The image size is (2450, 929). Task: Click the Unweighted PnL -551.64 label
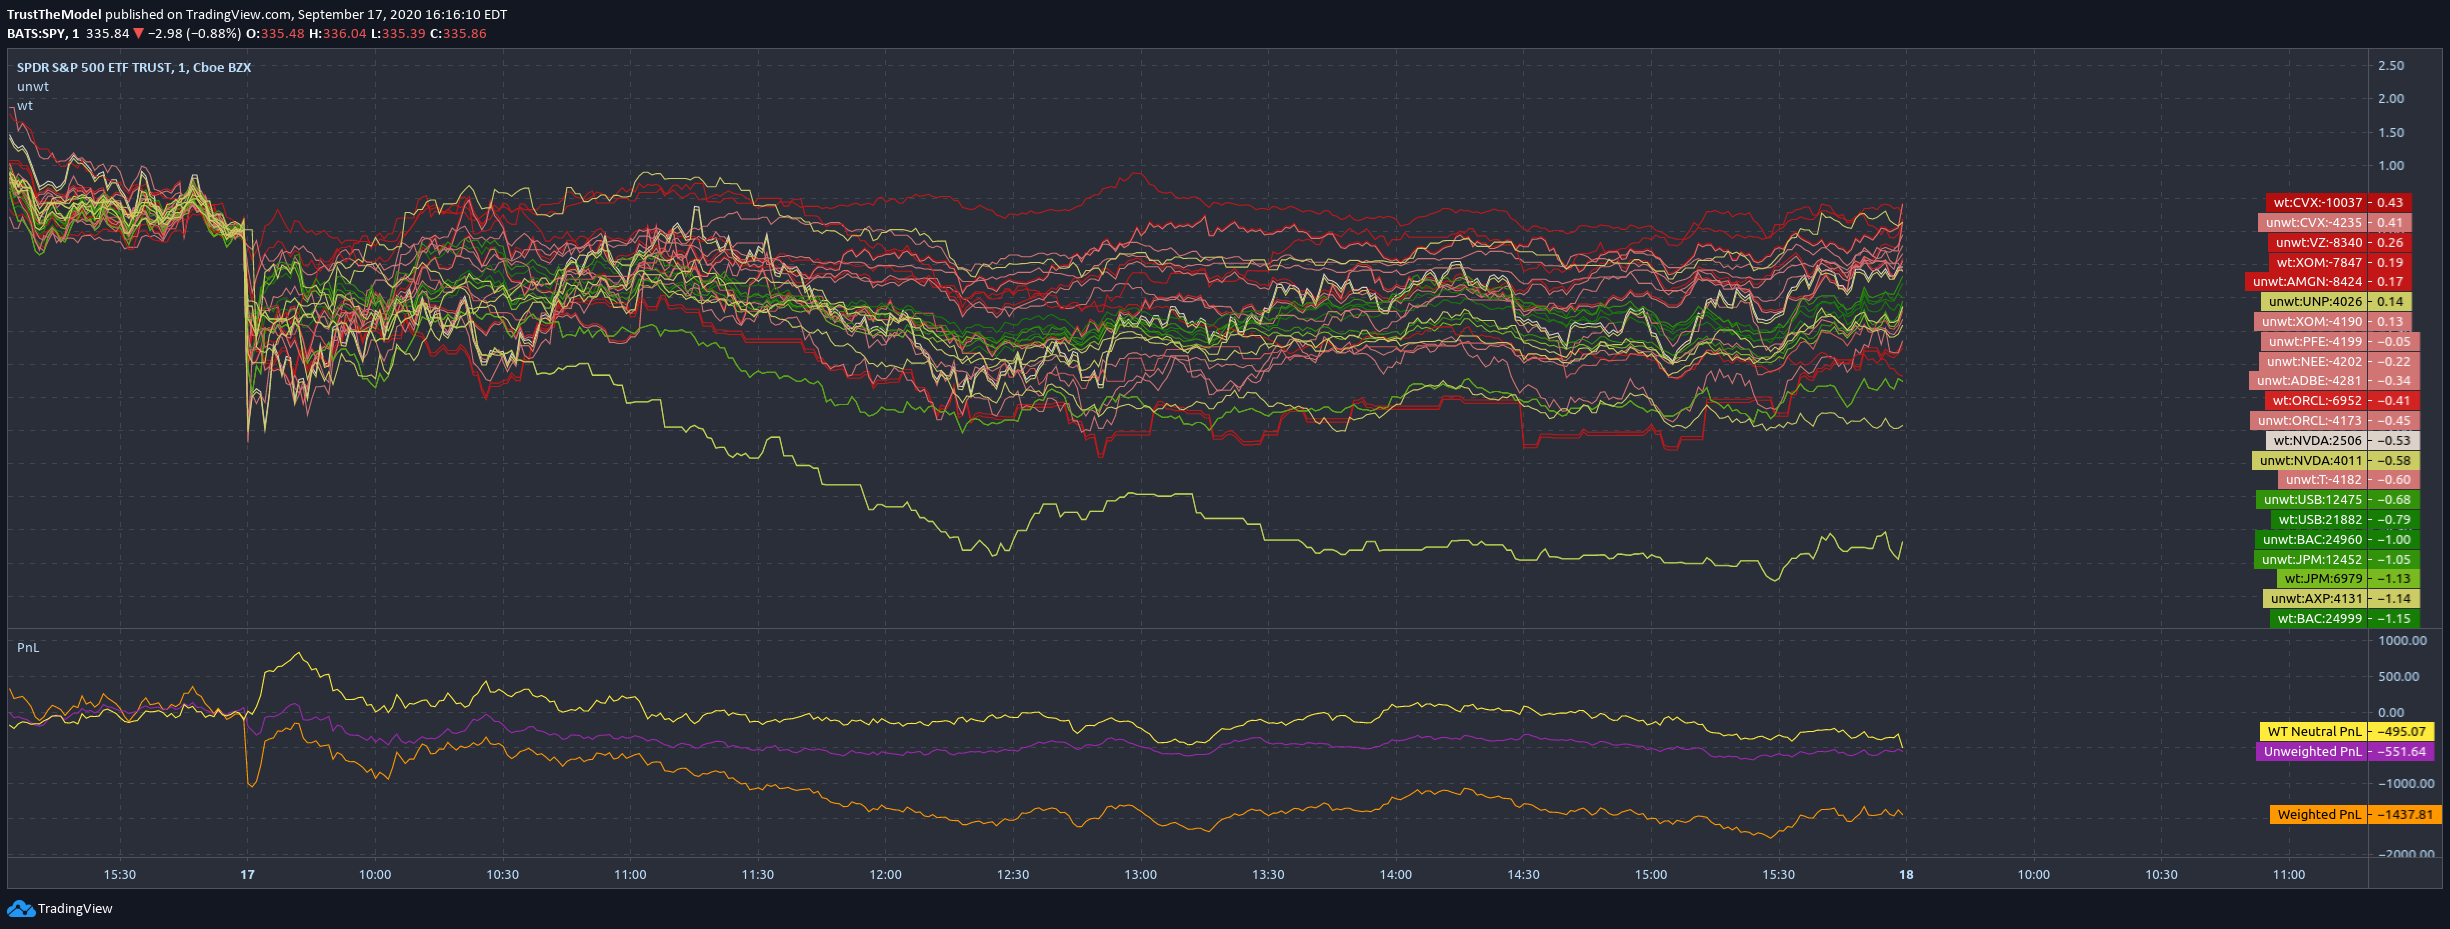click(x=2345, y=751)
